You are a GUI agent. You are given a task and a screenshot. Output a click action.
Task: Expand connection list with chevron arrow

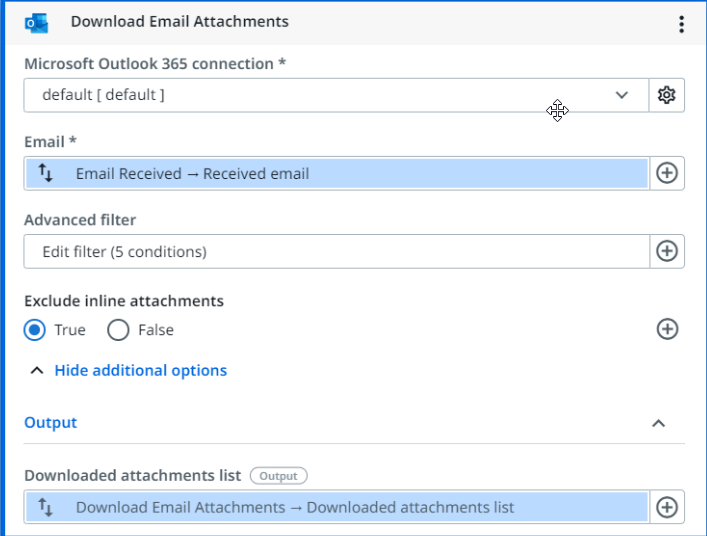click(622, 95)
